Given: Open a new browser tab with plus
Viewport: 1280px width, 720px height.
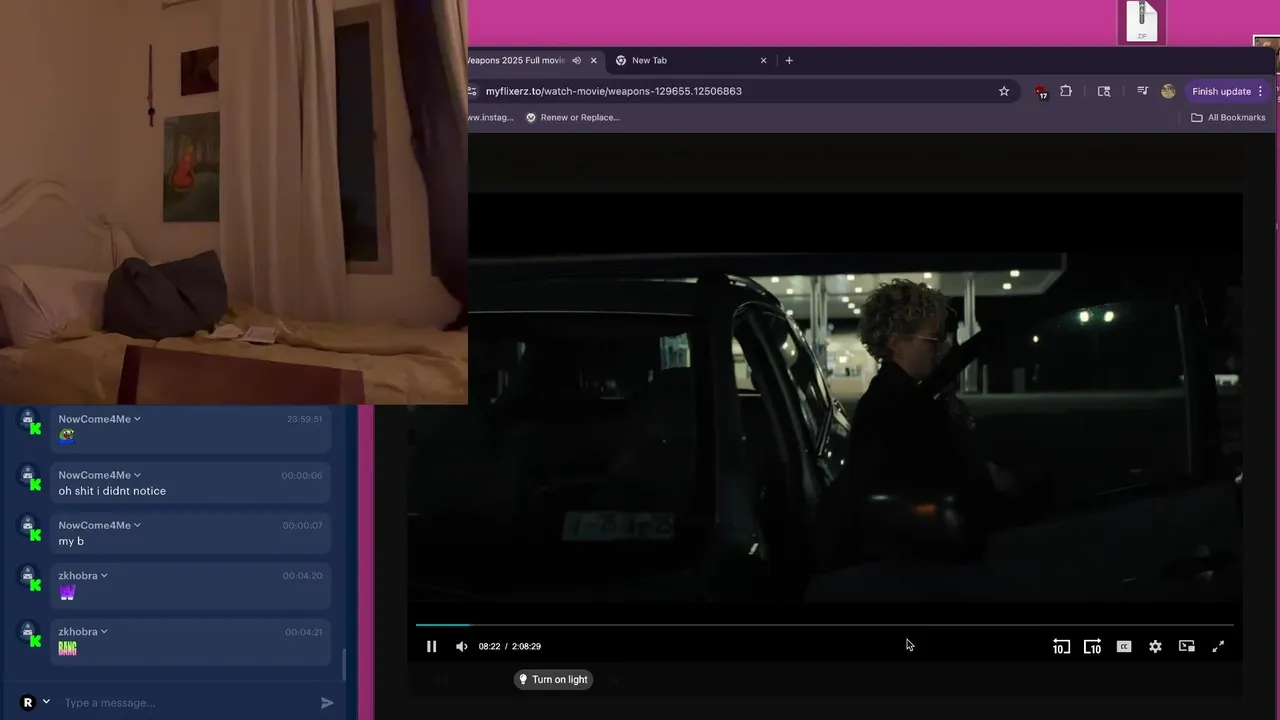Looking at the screenshot, I should click(x=789, y=61).
